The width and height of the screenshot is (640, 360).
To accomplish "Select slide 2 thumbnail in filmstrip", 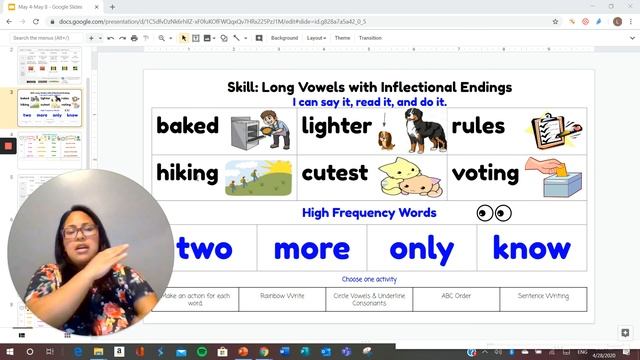I will tap(49, 65).
